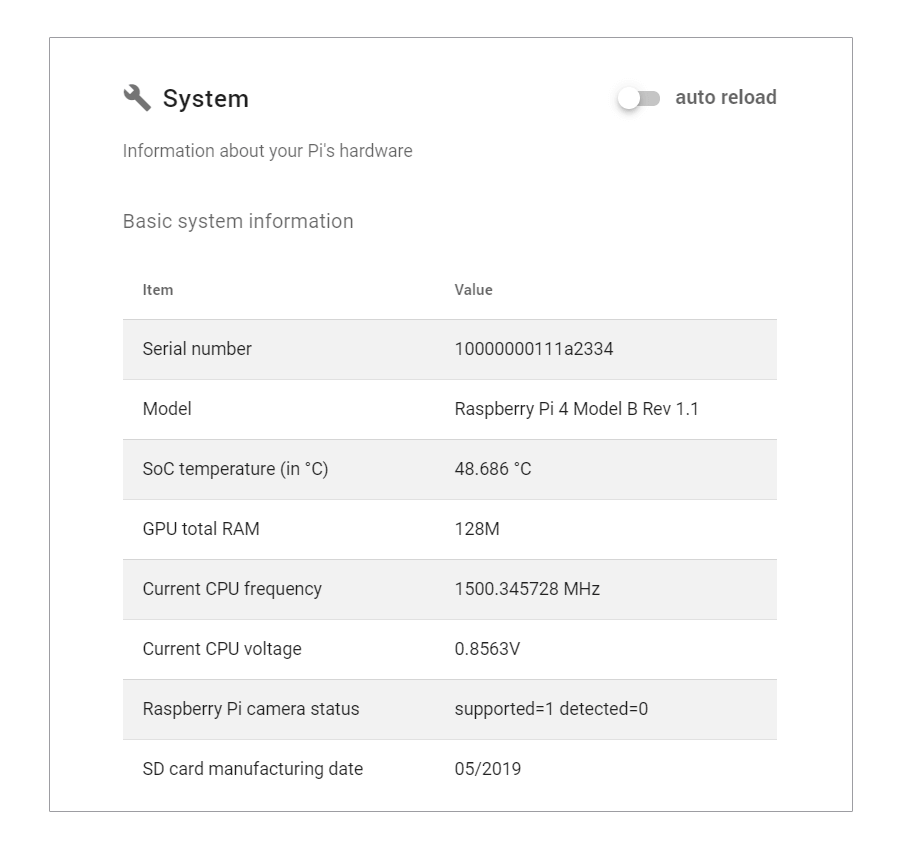The image size is (900, 850).
Task: Select the Serial number row
Action: 197,349
